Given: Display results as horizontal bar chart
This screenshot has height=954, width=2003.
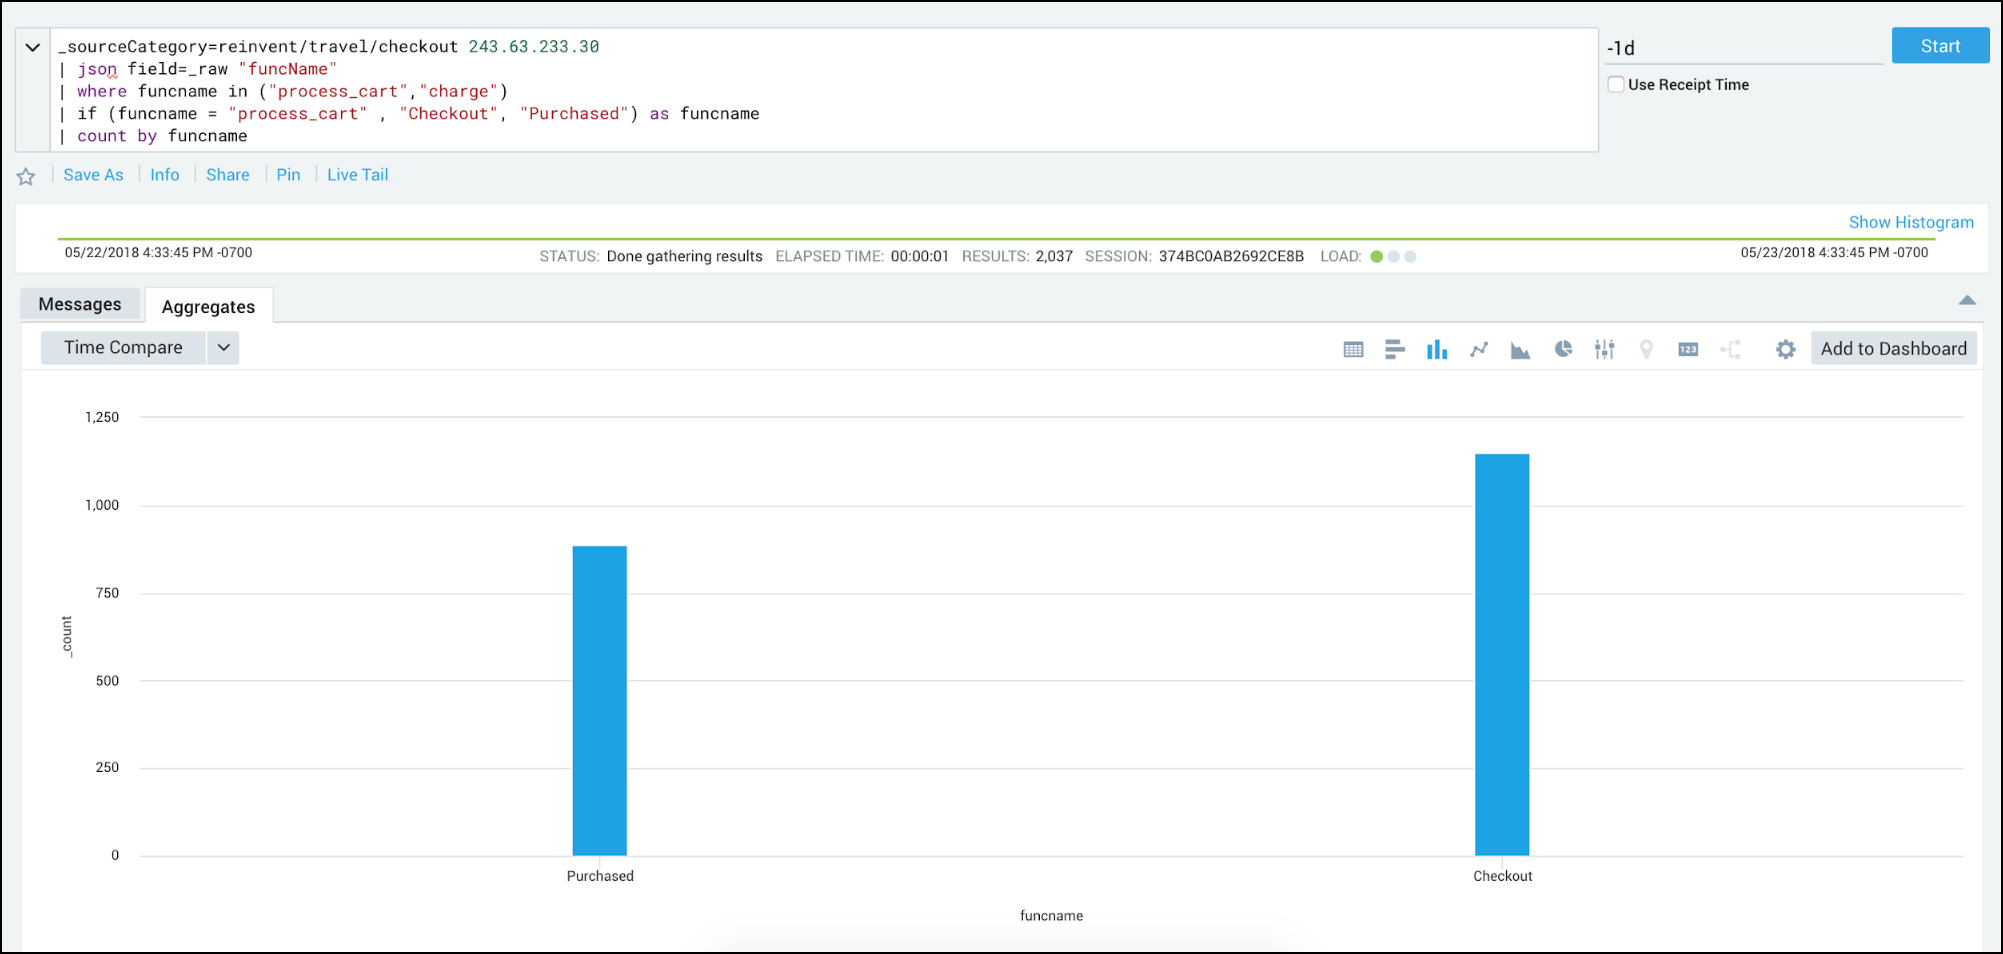Looking at the screenshot, I should (1395, 349).
